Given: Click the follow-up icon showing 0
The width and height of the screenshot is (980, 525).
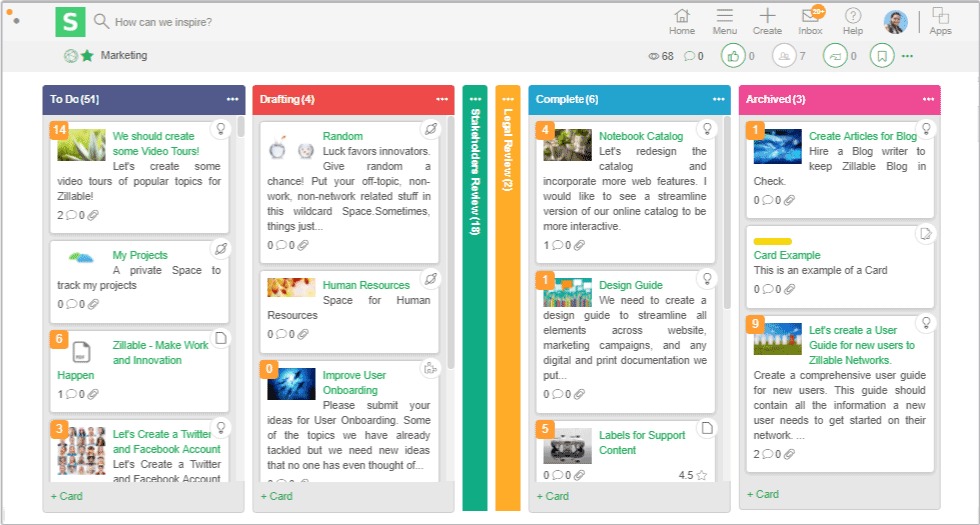Looking at the screenshot, I should [x=834, y=56].
